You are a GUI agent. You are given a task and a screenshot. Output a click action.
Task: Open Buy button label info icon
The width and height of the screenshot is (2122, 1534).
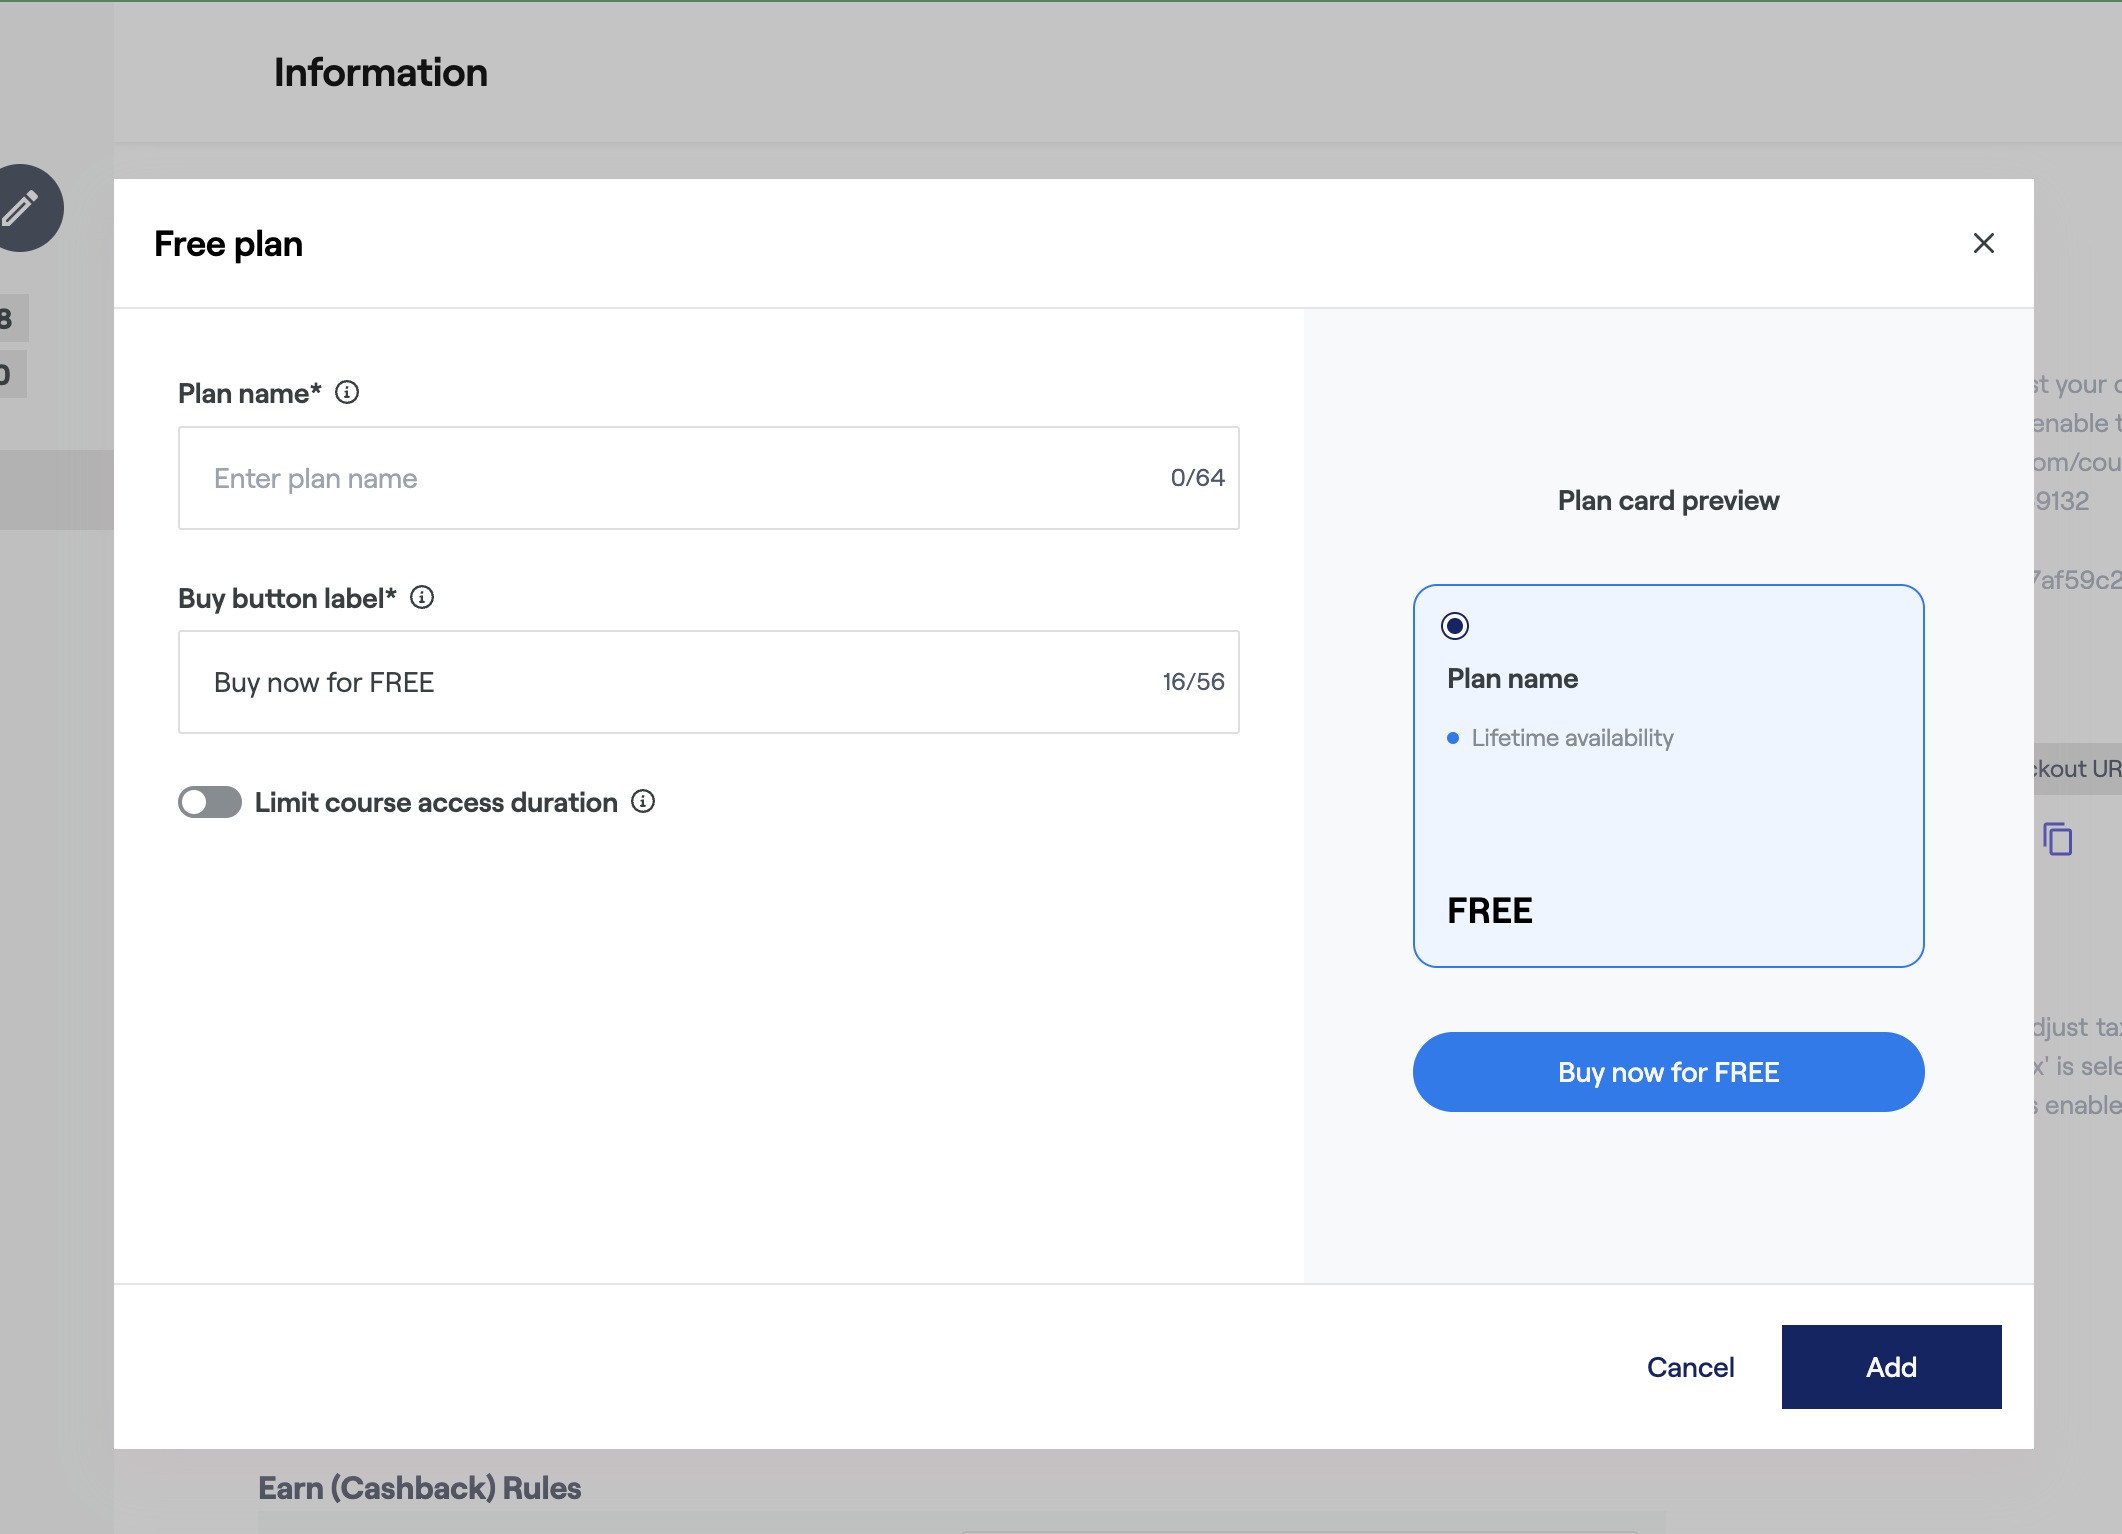(x=422, y=597)
